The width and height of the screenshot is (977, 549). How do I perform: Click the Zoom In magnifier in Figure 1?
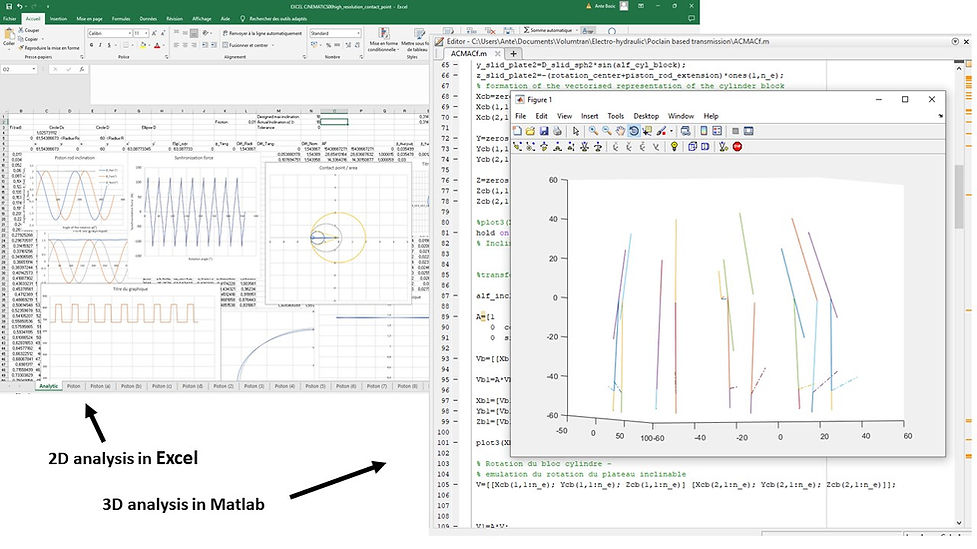[593, 131]
